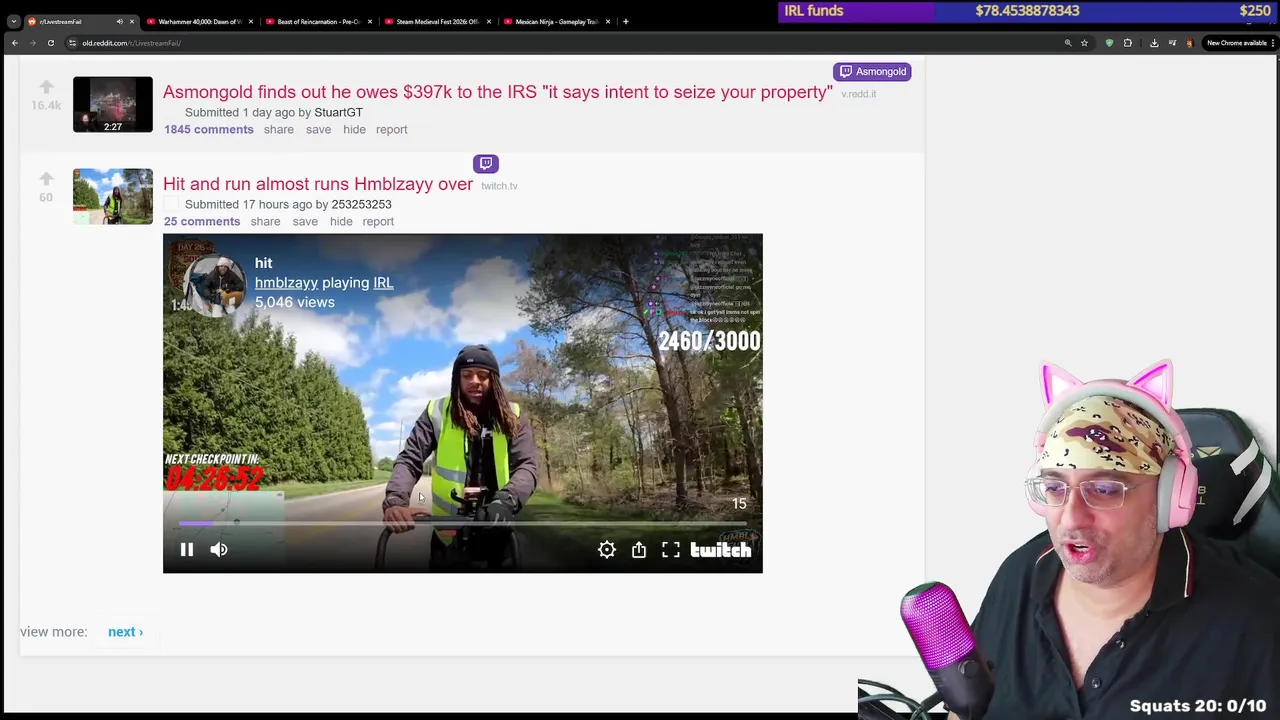This screenshot has width=1280, height=720.
Task: Switch to Beast of Reincarnation tab
Action: [x=318, y=21]
